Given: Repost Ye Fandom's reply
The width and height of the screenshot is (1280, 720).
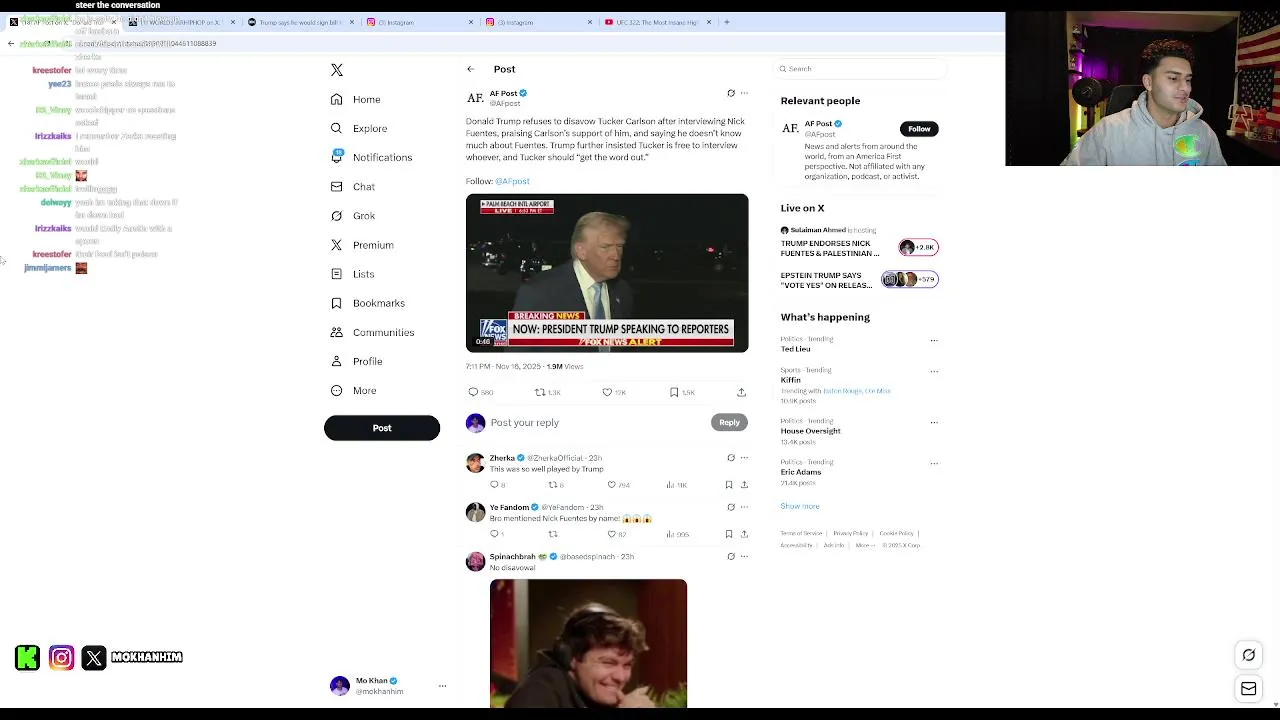Looking at the screenshot, I should coord(552,534).
